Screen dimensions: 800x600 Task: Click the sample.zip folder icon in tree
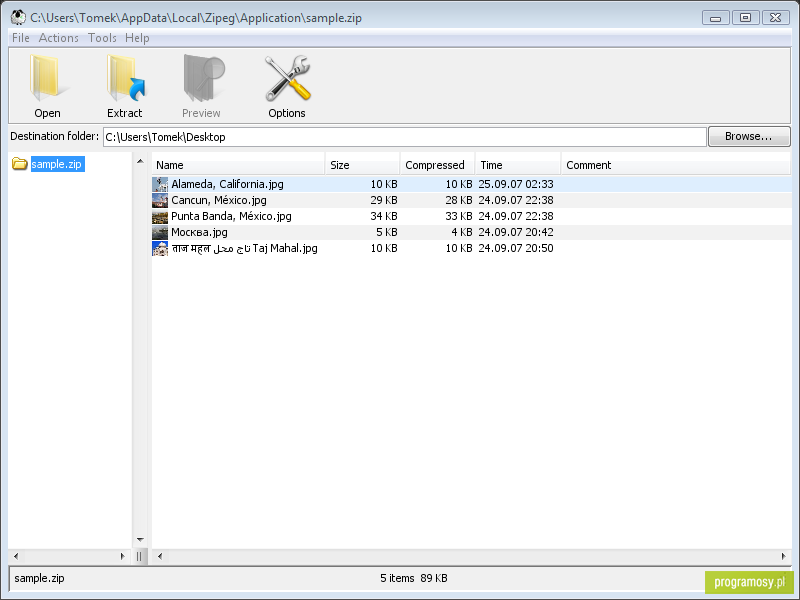pos(19,164)
